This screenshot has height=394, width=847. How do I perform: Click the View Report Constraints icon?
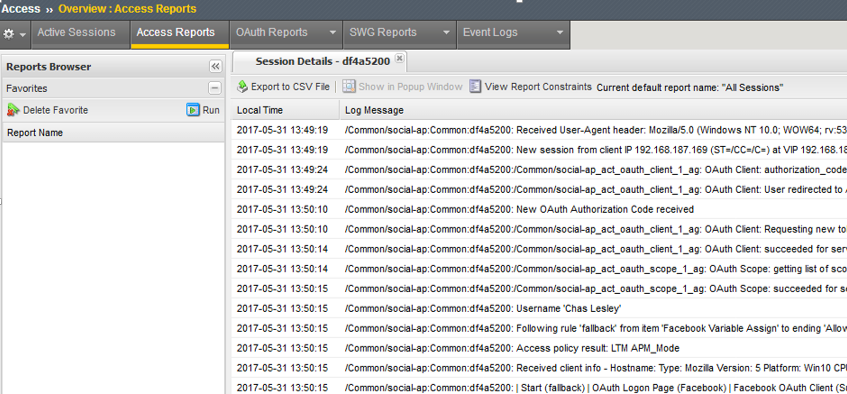475,86
